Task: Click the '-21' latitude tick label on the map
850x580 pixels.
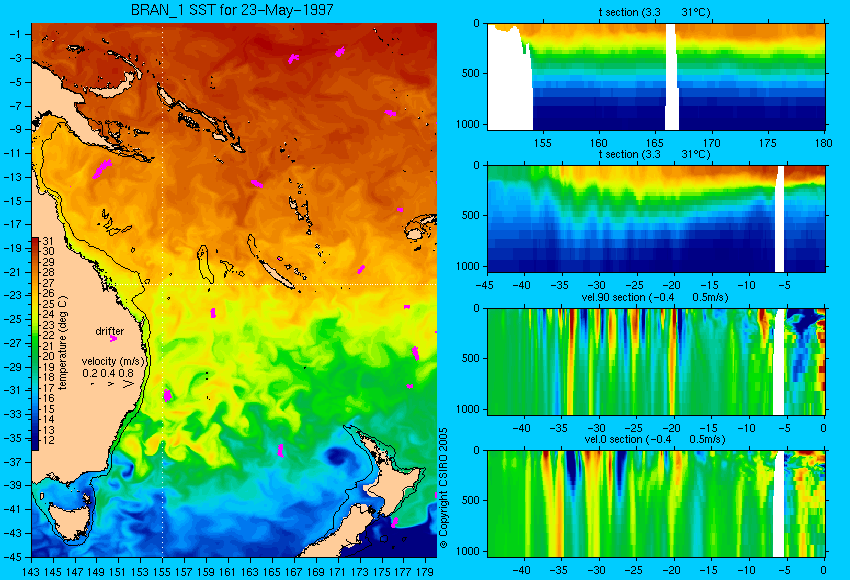Action: (12, 272)
